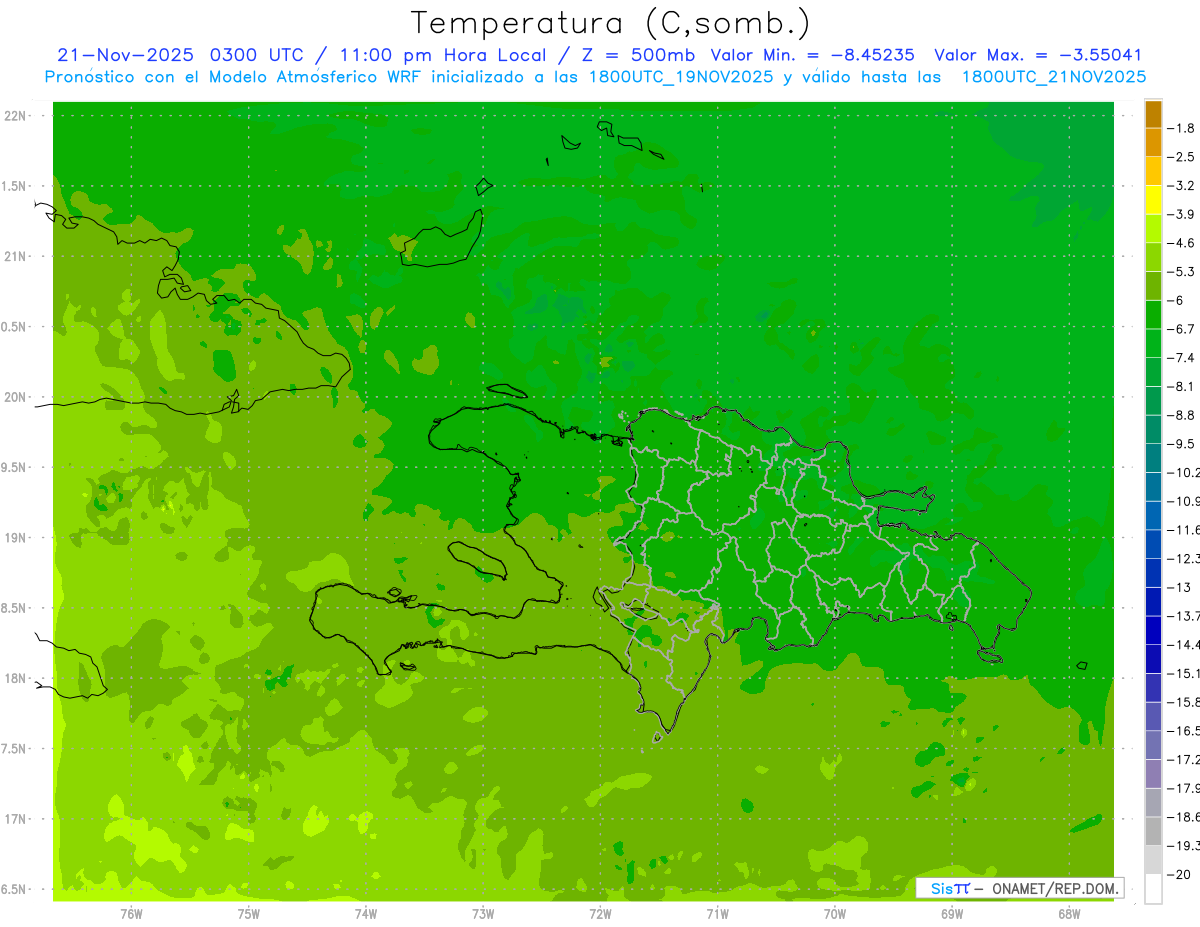Click the legend value "-9.5"
This screenshot has width=1200, height=927.
[x=1183, y=443]
